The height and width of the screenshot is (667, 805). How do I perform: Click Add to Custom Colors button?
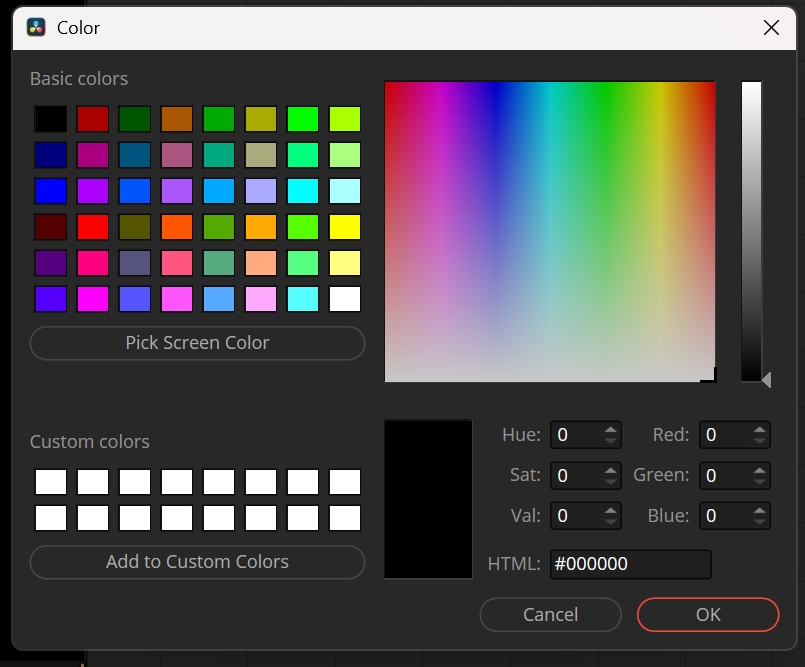(x=198, y=562)
